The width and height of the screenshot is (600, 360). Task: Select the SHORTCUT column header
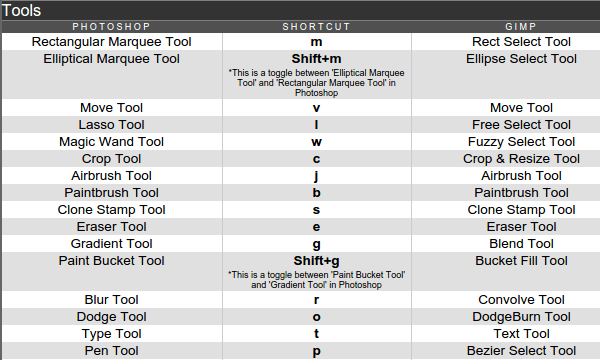click(x=316, y=26)
